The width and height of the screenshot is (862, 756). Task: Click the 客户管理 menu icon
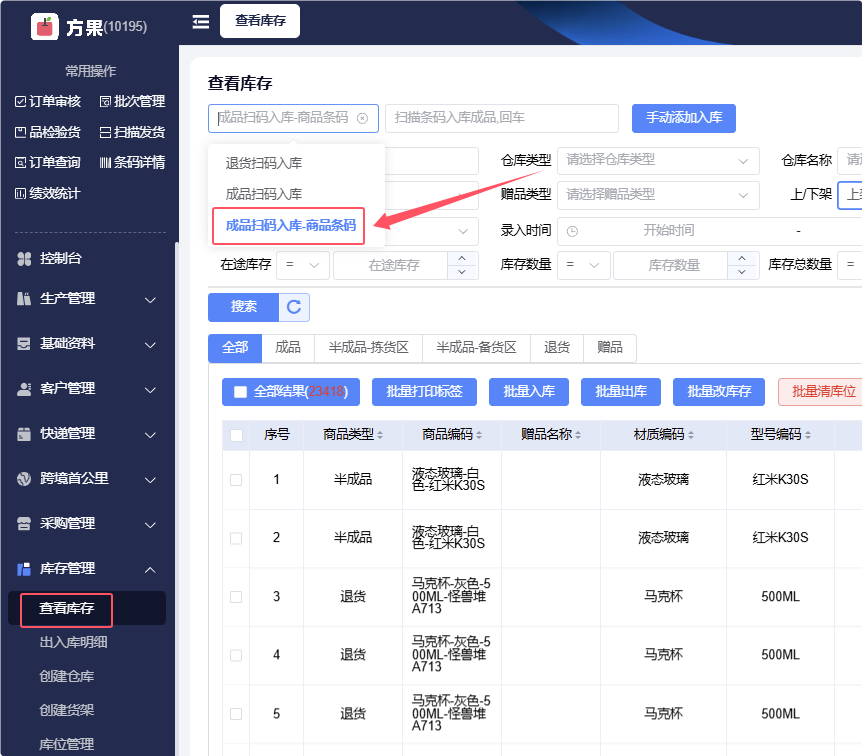24,389
